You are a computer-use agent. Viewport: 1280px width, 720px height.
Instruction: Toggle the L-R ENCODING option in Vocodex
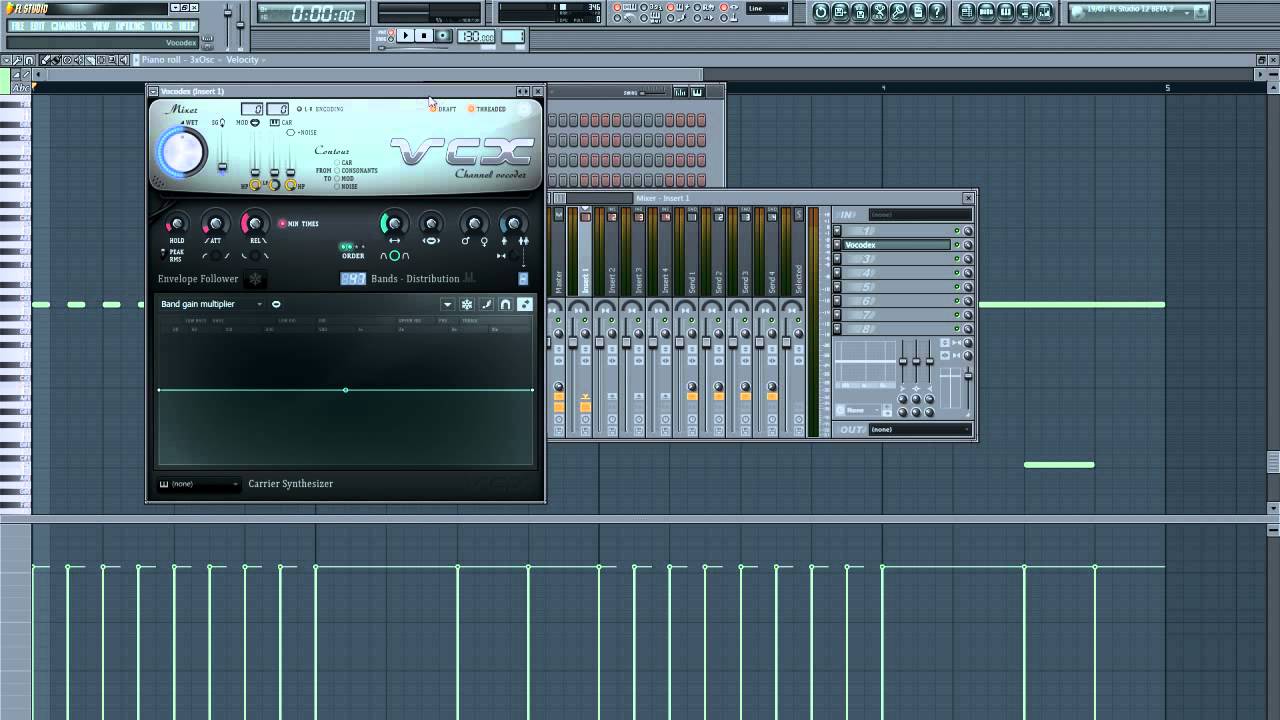coord(320,109)
